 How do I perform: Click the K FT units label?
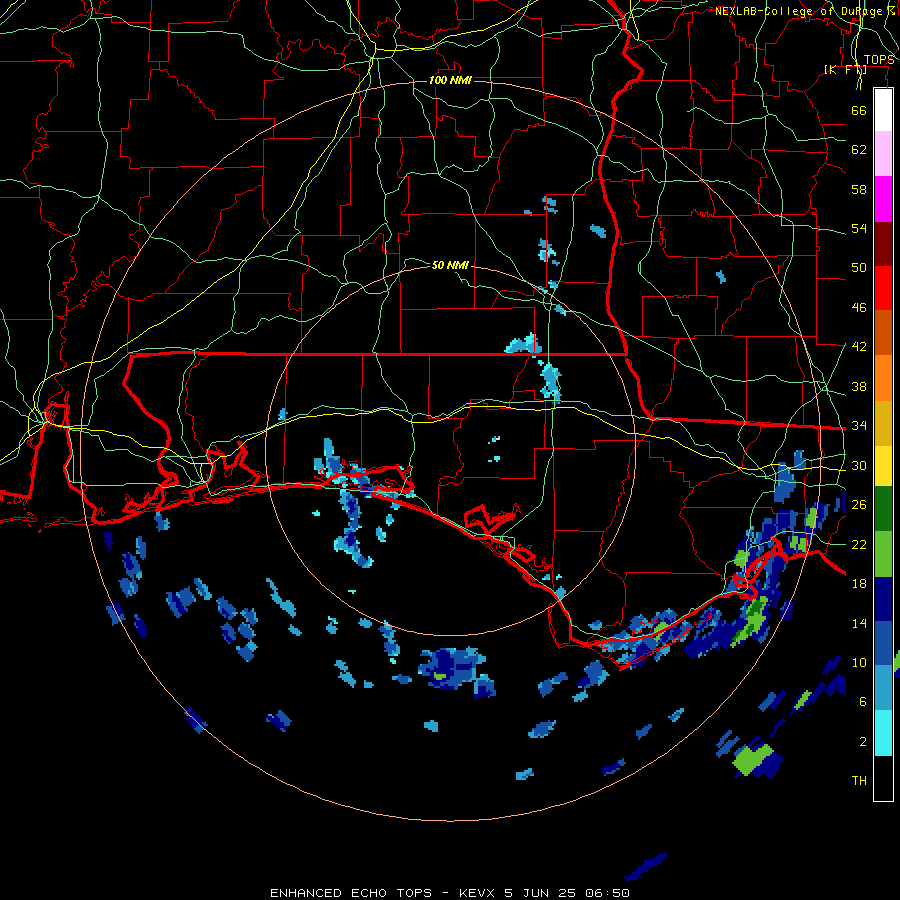845,69
